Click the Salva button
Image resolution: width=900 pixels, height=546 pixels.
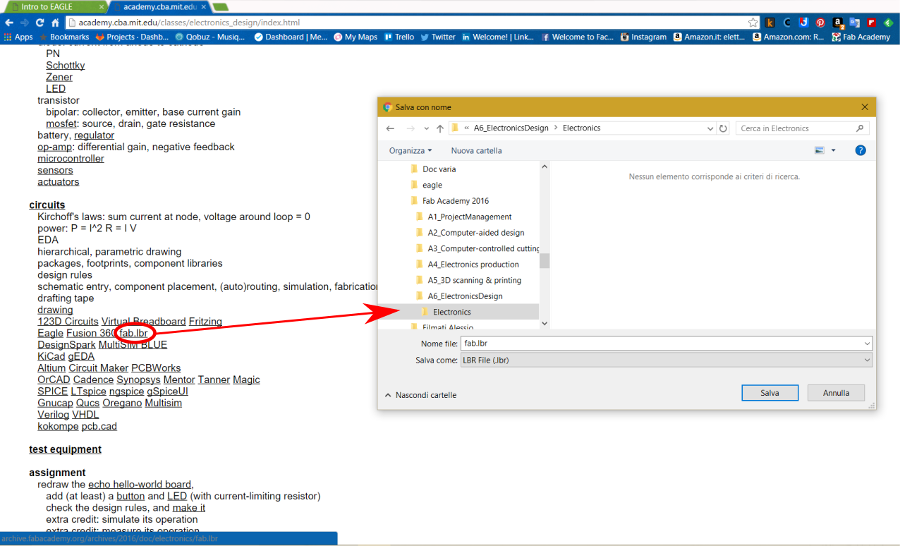click(x=770, y=393)
